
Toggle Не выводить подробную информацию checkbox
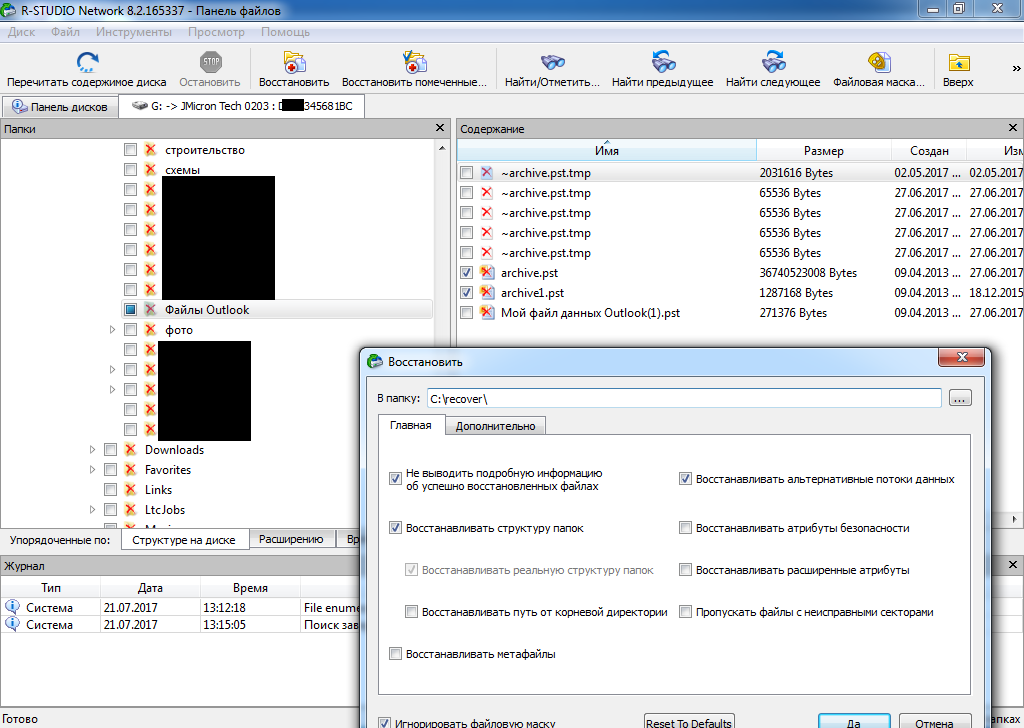(x=395, y=479)
